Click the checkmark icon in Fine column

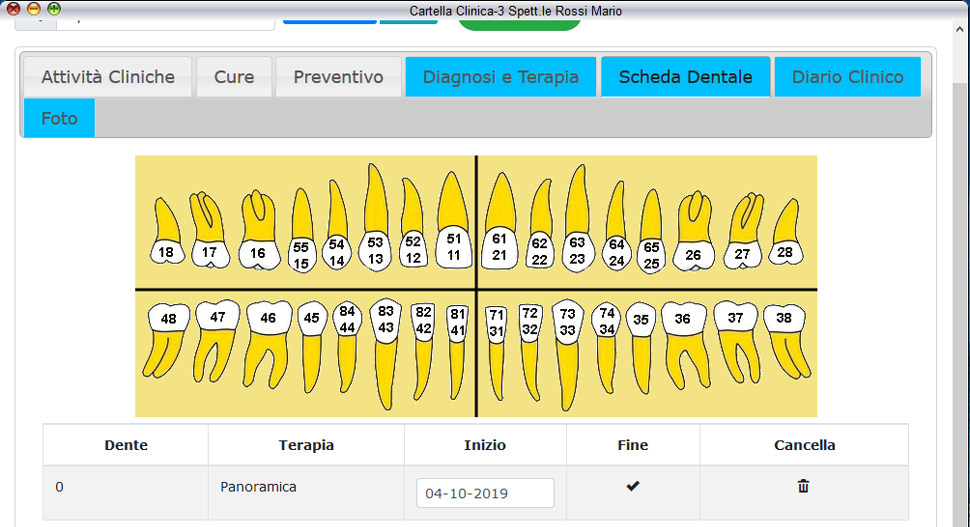coord(632,486)
